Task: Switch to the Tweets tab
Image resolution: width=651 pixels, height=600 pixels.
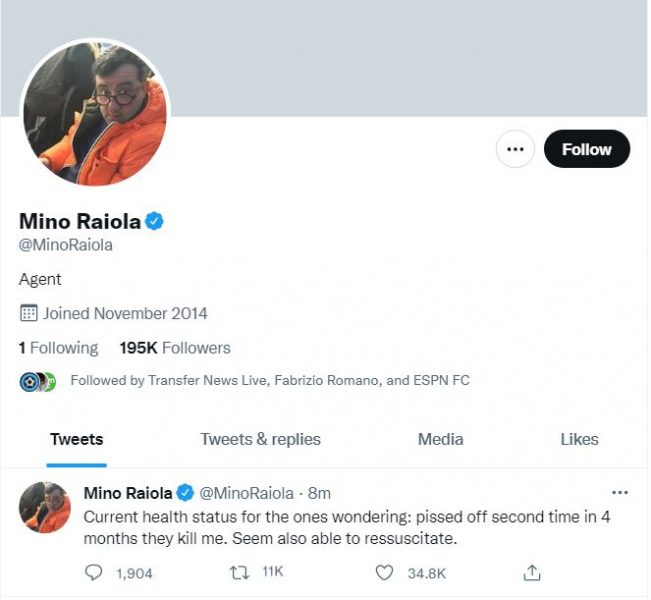Action: (76, 439)
